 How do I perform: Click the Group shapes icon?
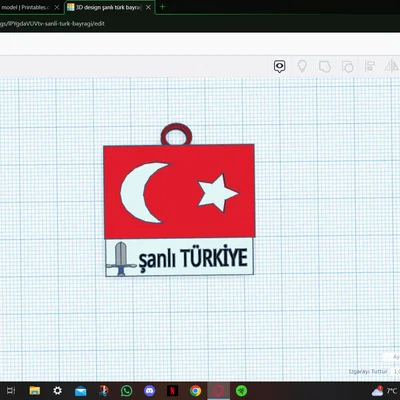point(325,67)
